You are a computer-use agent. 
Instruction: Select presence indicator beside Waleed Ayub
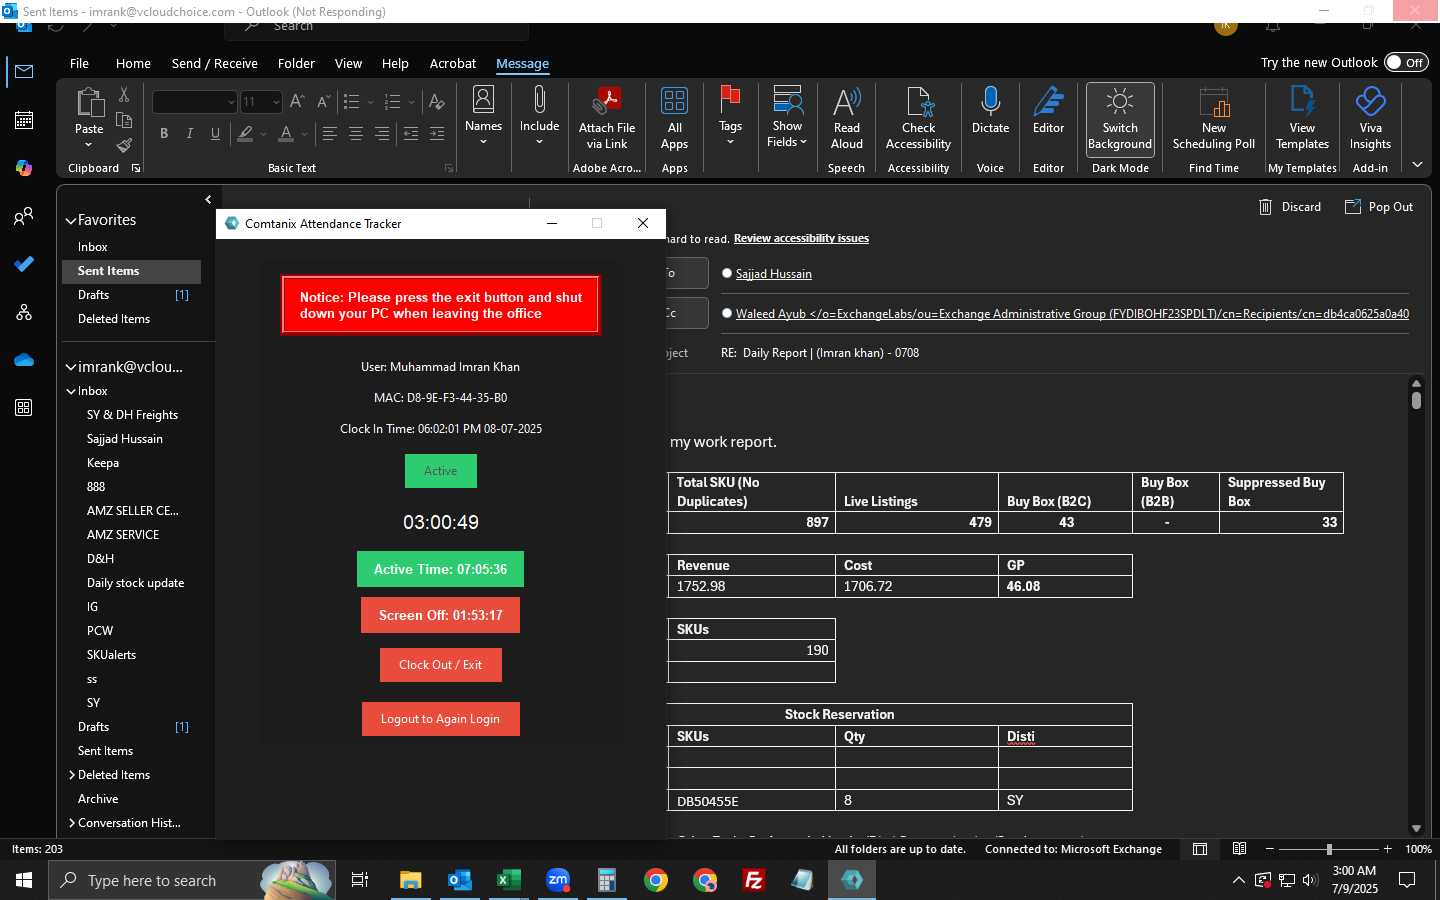pyautogui.click(x=727, y=313)
